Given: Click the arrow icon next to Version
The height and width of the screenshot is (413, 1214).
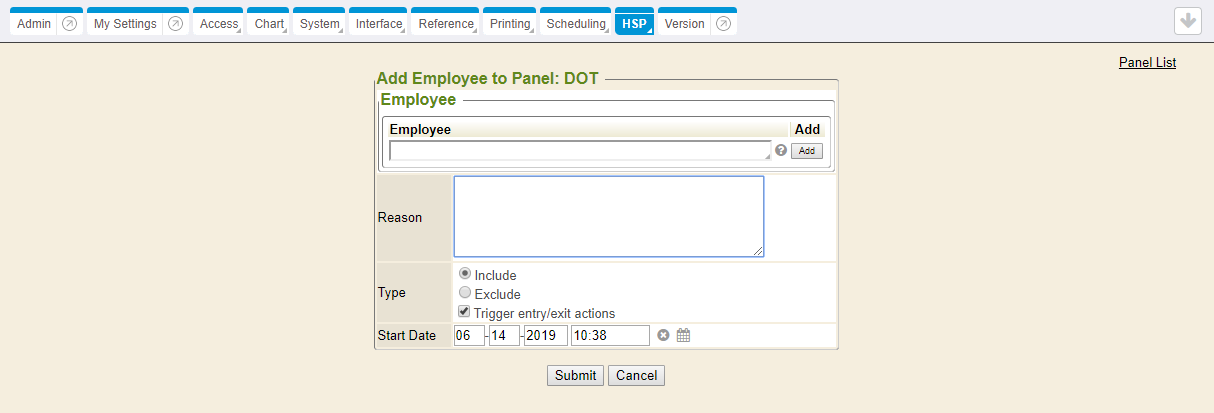Looking at the screenshot, I should point(724,24).
